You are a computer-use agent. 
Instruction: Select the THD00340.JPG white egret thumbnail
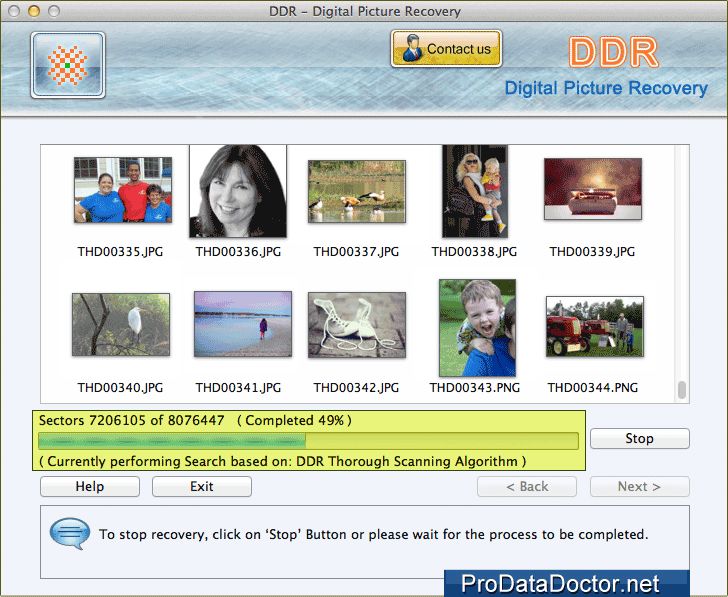(121, 324)
